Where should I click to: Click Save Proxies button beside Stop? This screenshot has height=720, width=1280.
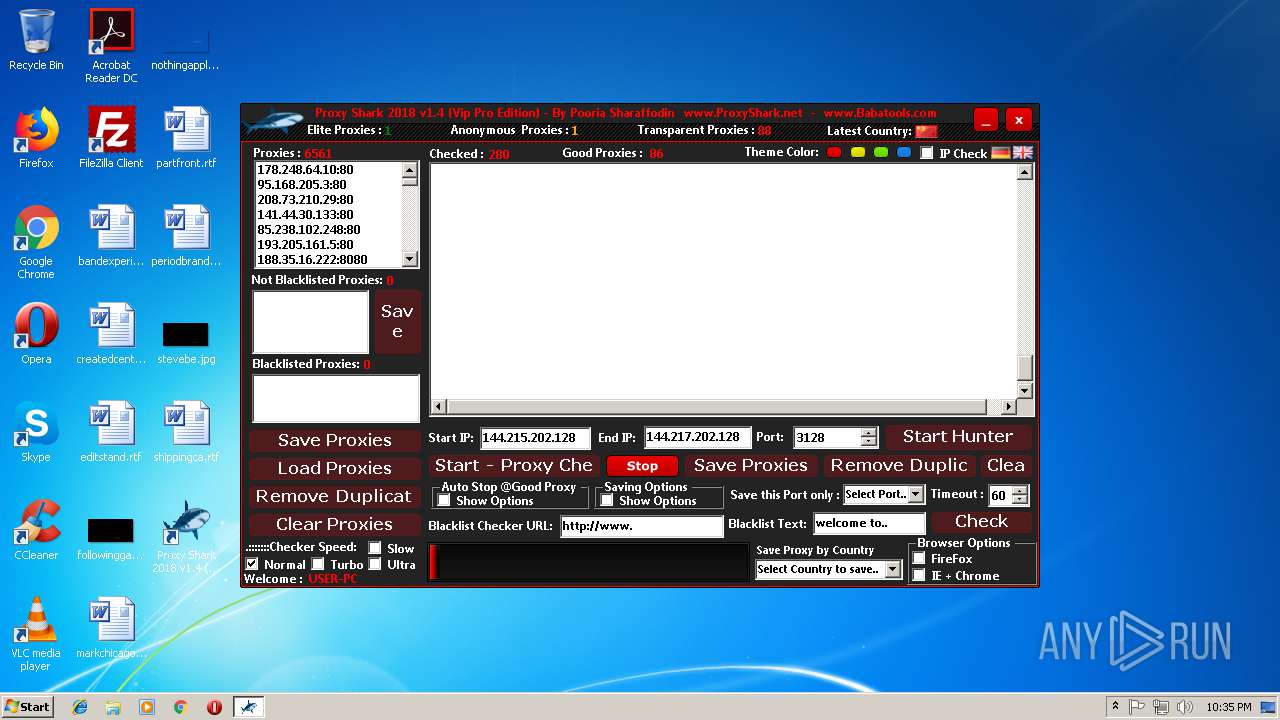[751, 465]
